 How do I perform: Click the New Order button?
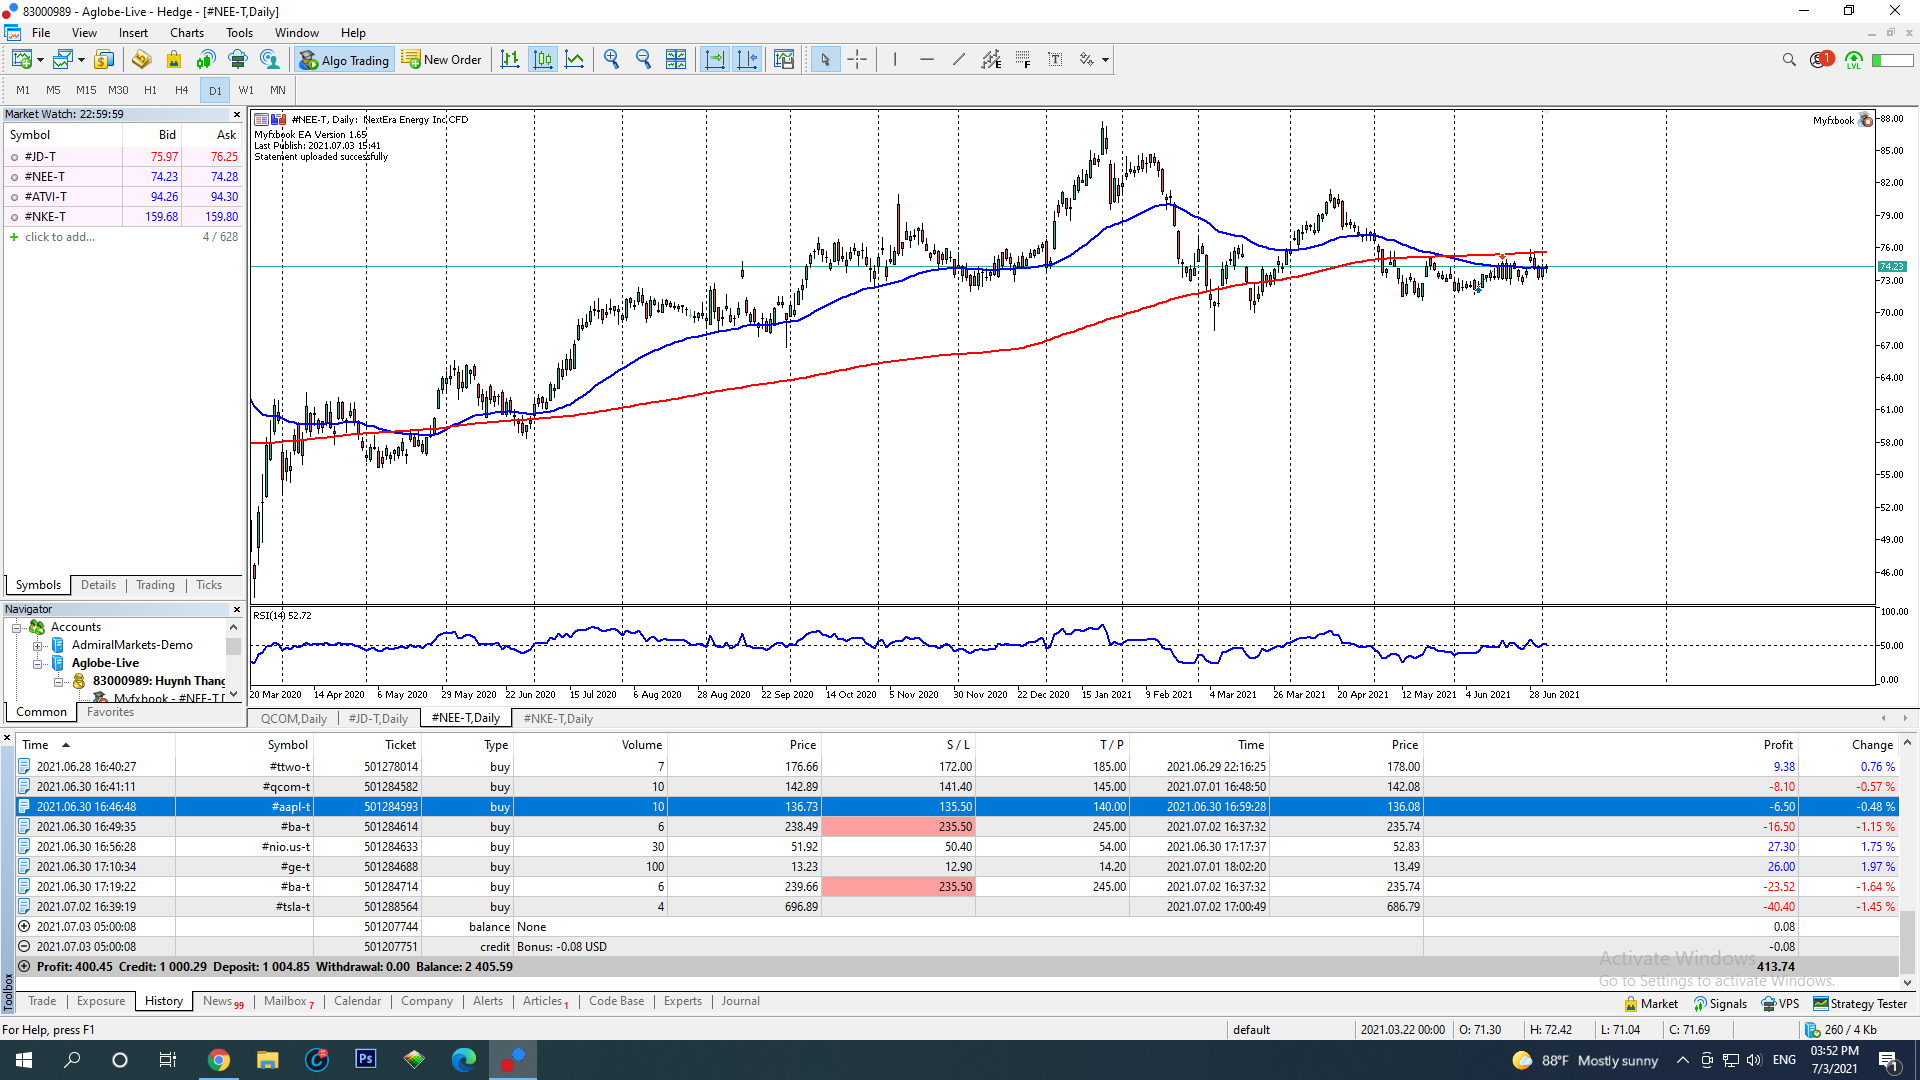[x=442, y=60]
